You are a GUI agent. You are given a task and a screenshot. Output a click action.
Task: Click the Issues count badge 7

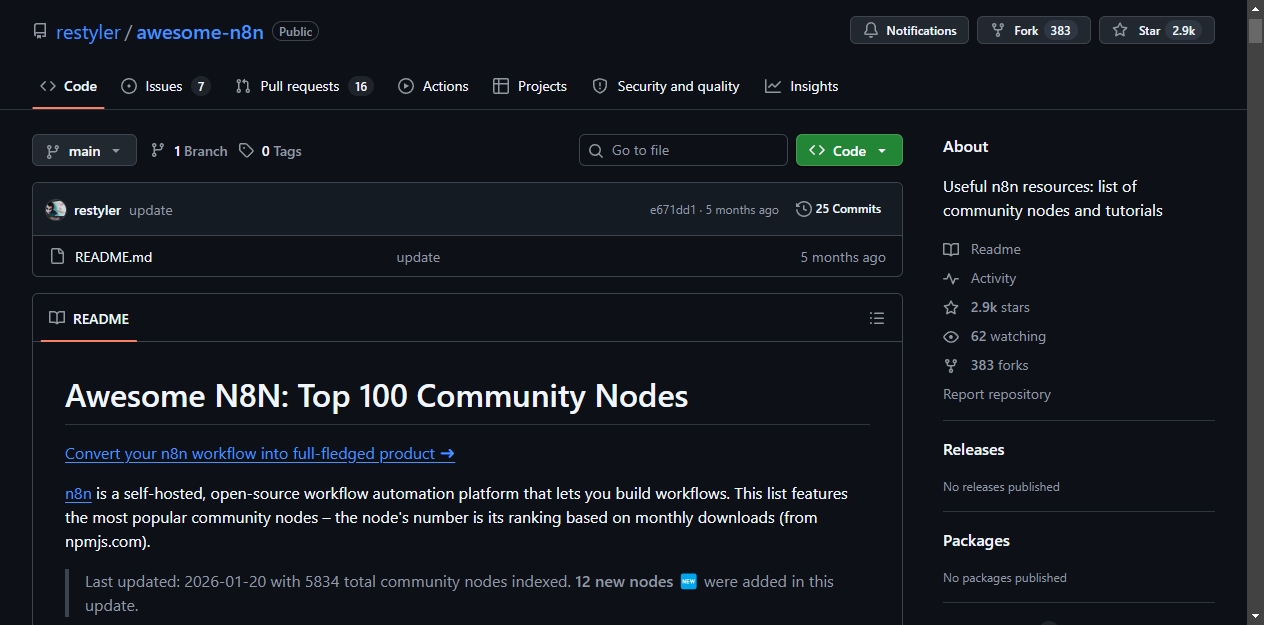click(201, 86)
